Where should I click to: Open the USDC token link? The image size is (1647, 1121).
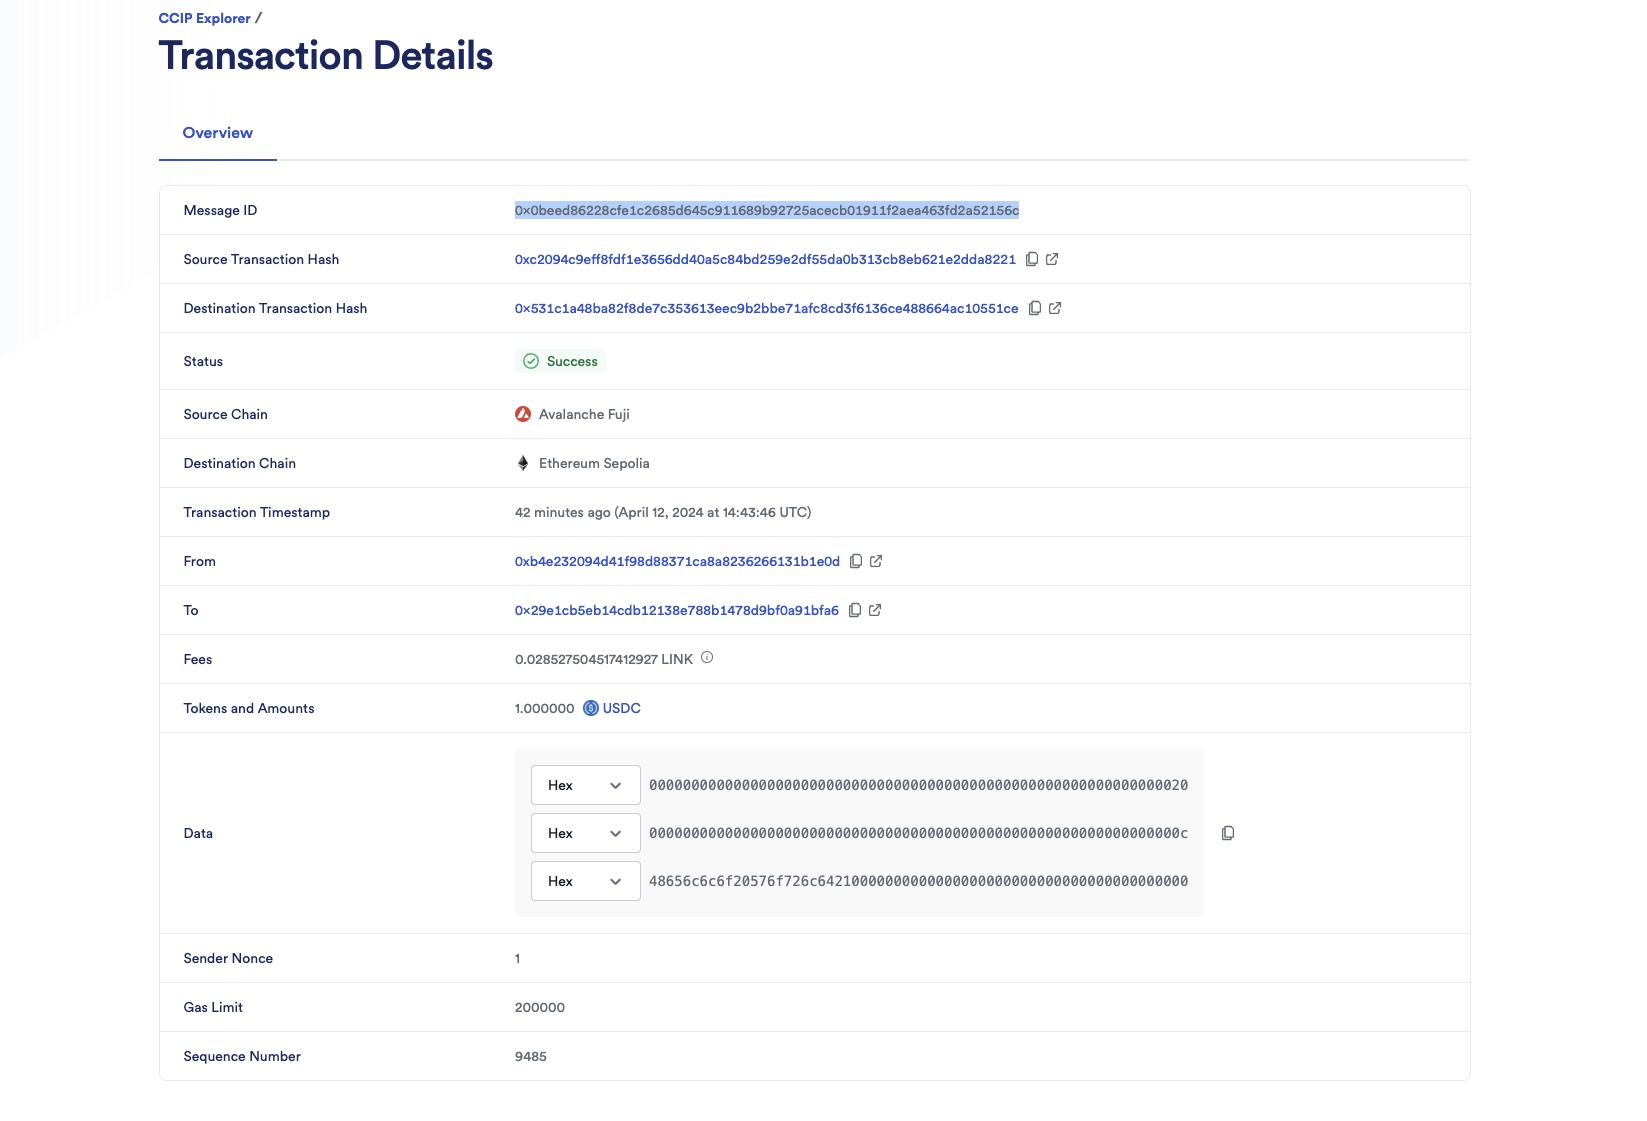(x=620, y=707)
